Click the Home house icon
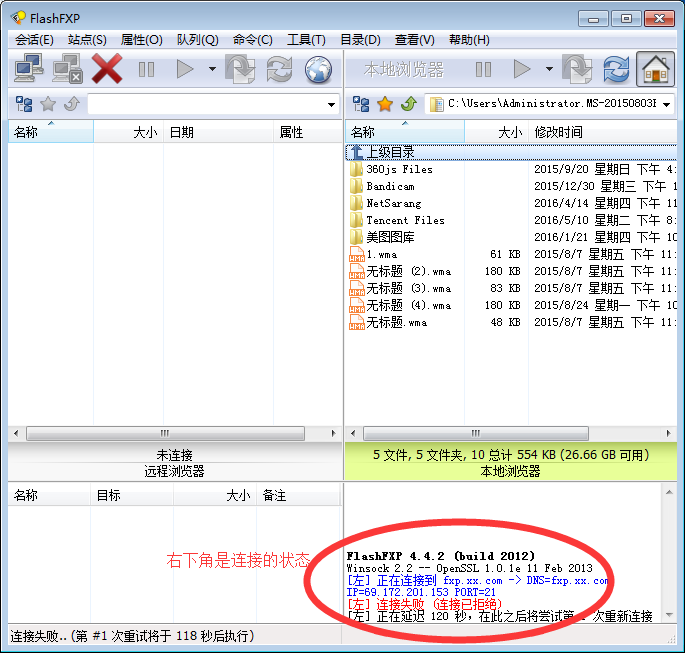The image size is (685, 653). [655, 69]
